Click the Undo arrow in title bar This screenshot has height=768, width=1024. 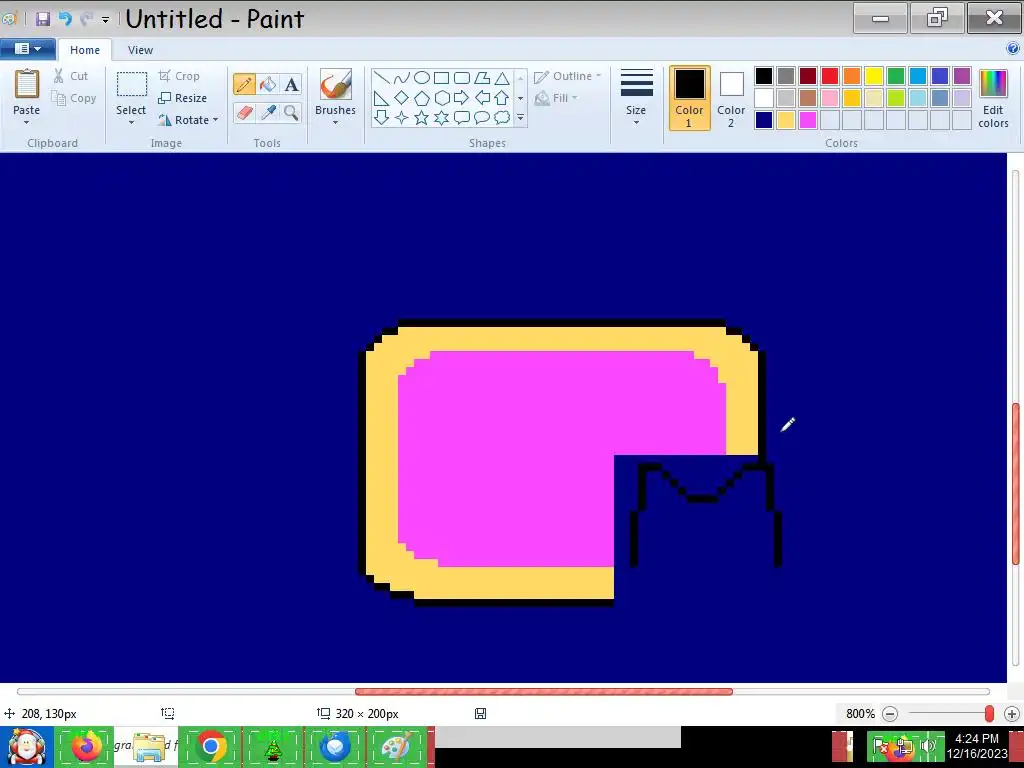coord(65,19)
